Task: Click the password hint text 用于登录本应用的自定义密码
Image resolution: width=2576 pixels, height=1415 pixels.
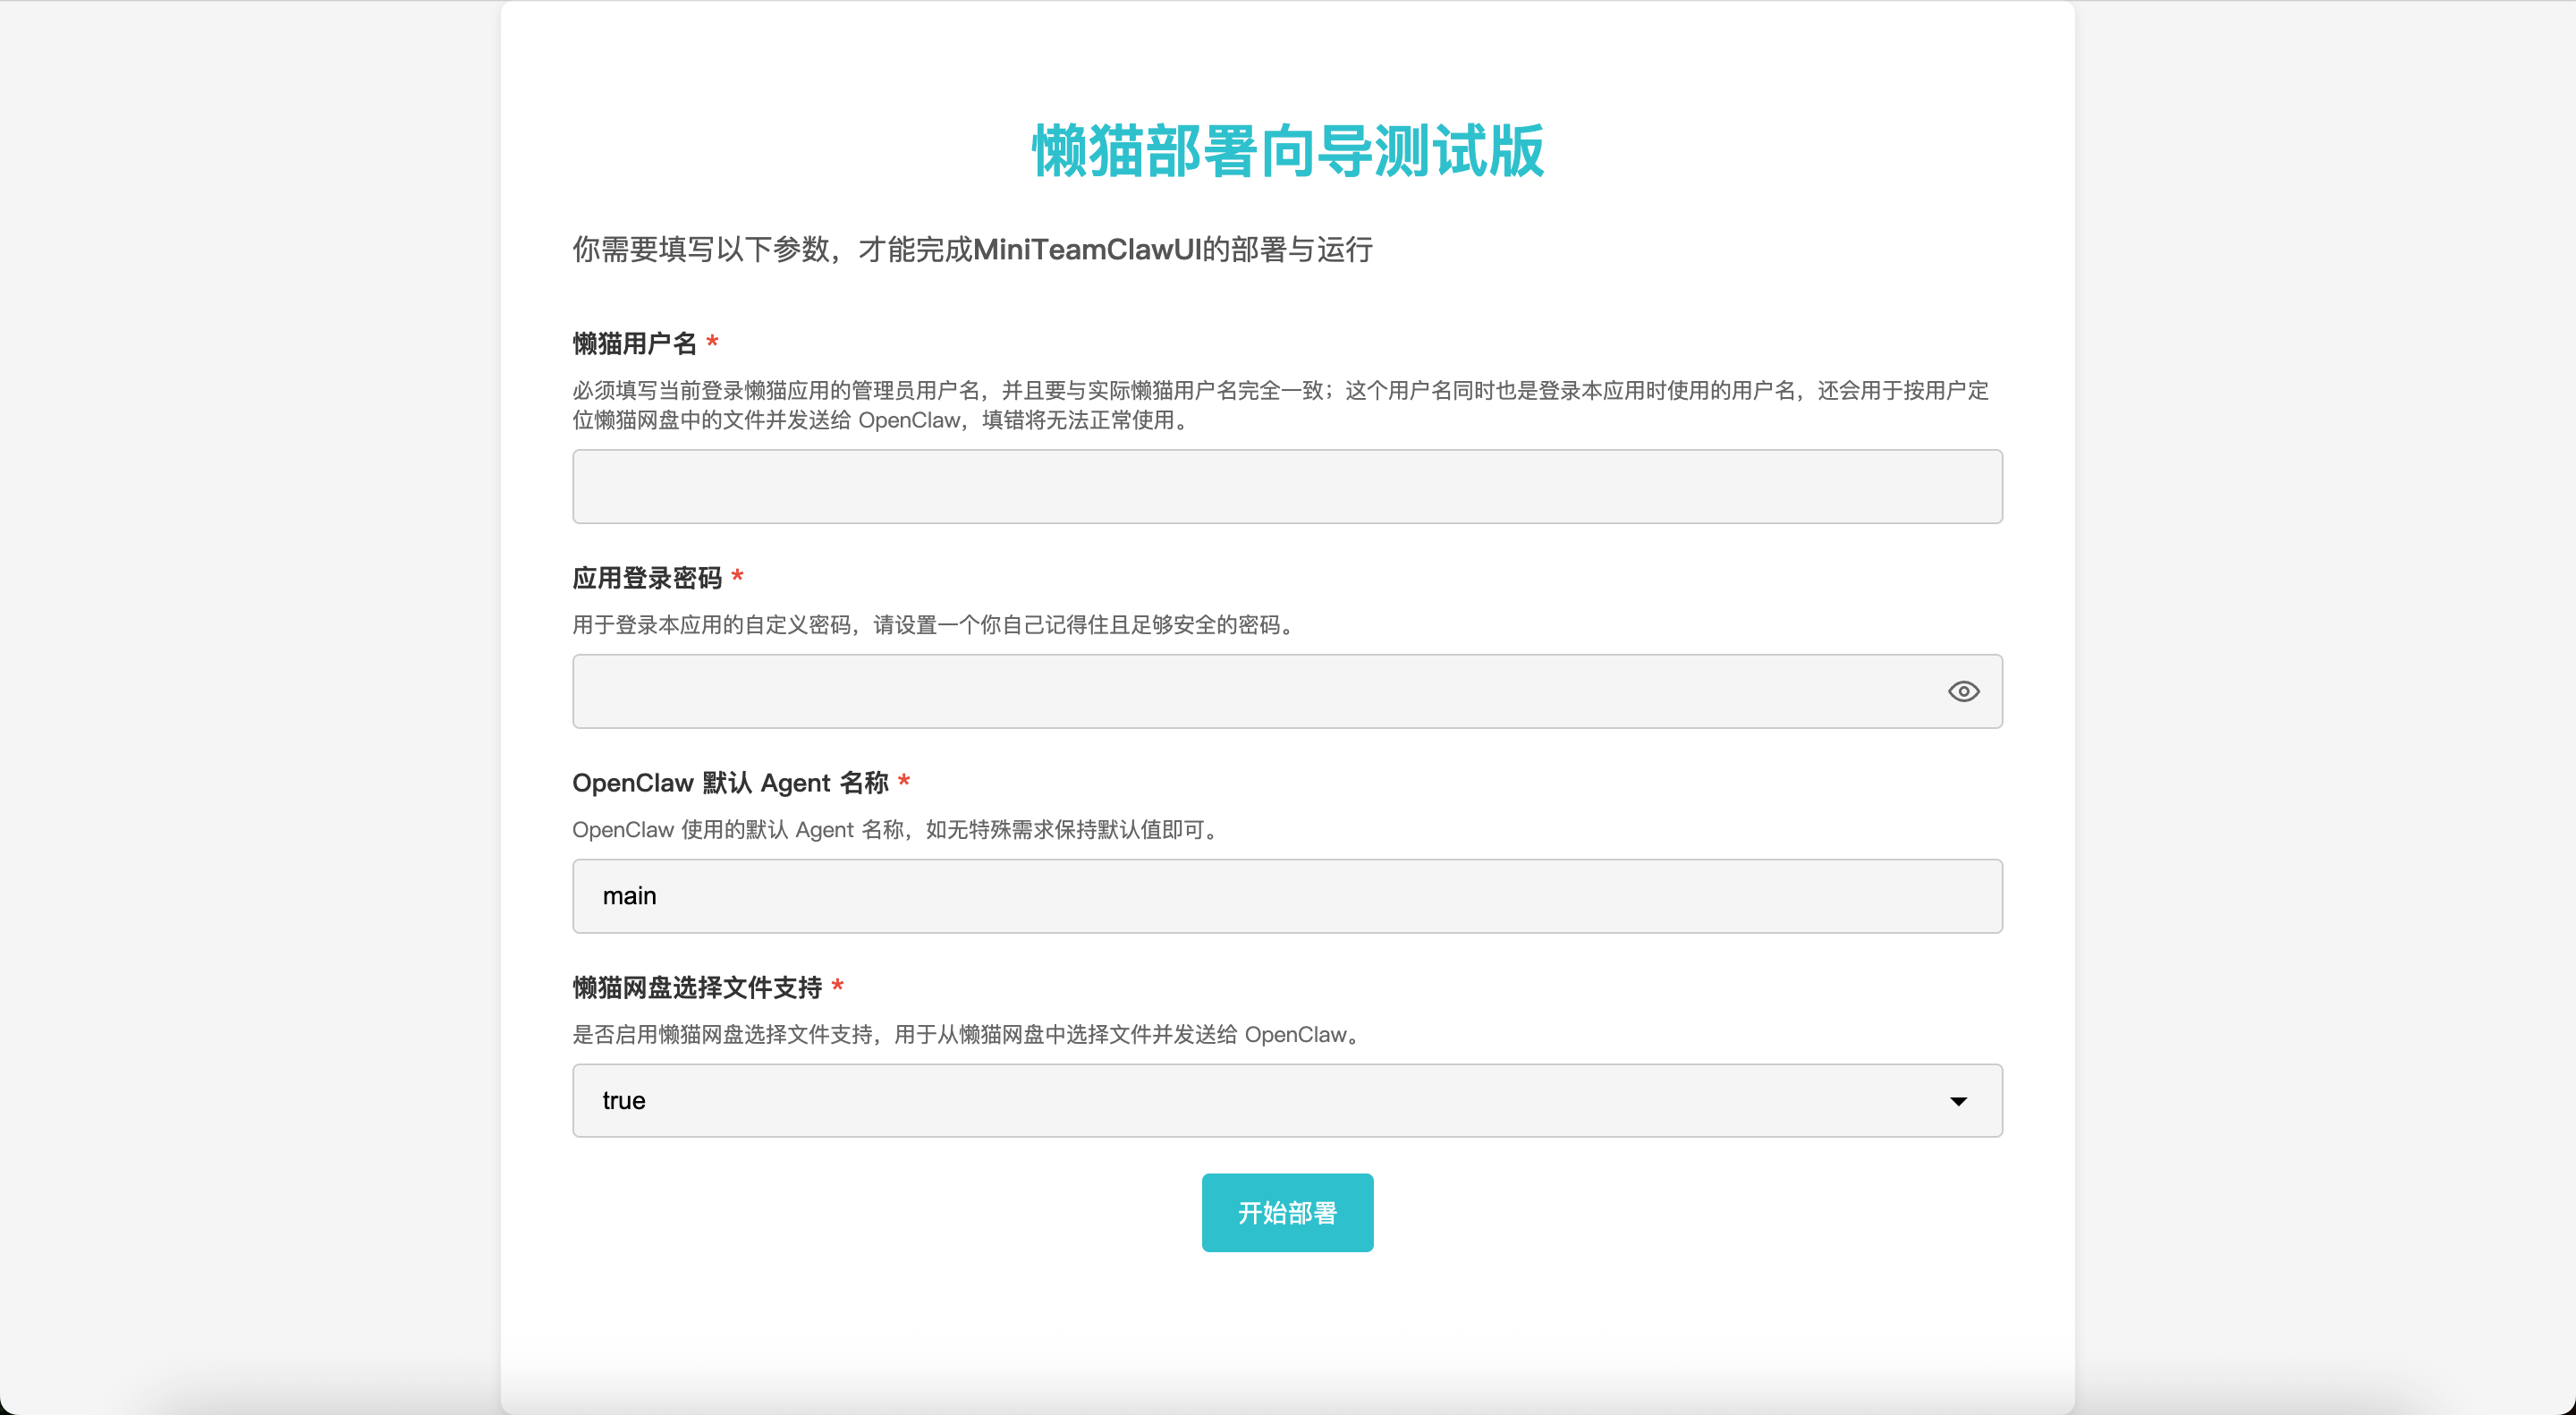Action: click(x=936, y=625)
